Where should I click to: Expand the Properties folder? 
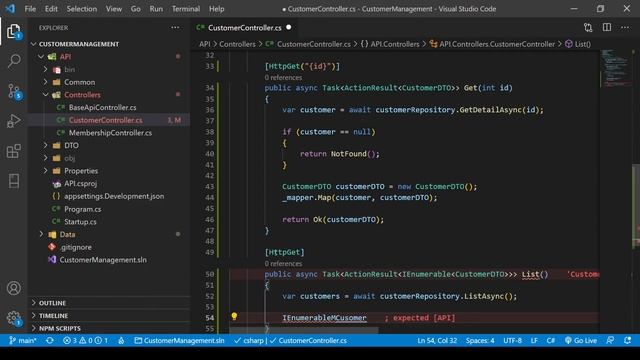point(45,171)
